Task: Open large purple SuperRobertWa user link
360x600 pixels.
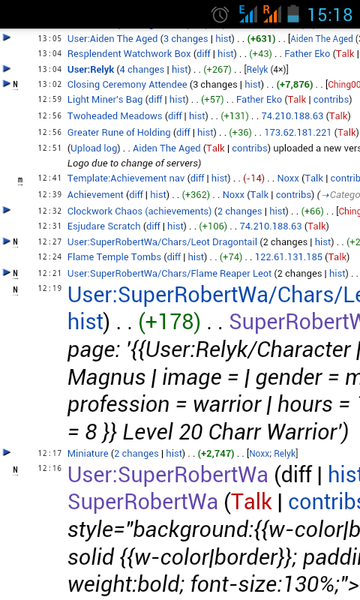Action: click(x=143, y=502)
